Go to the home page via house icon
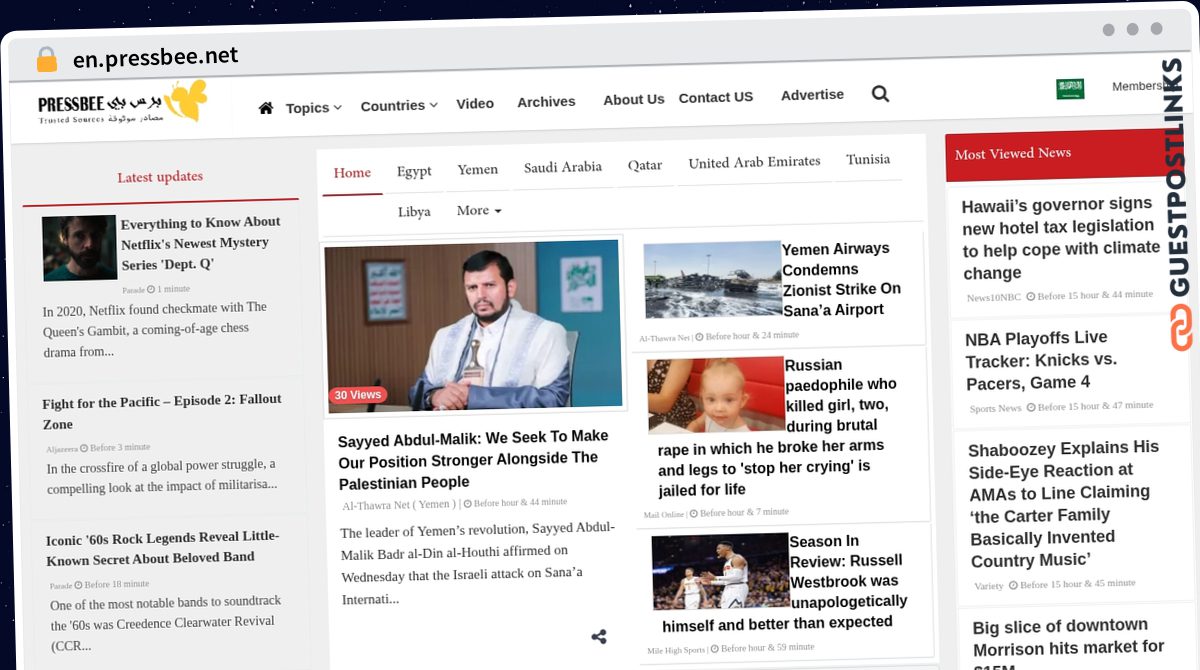The width and height of the screenshot is (1200, 670). point(265,108)
